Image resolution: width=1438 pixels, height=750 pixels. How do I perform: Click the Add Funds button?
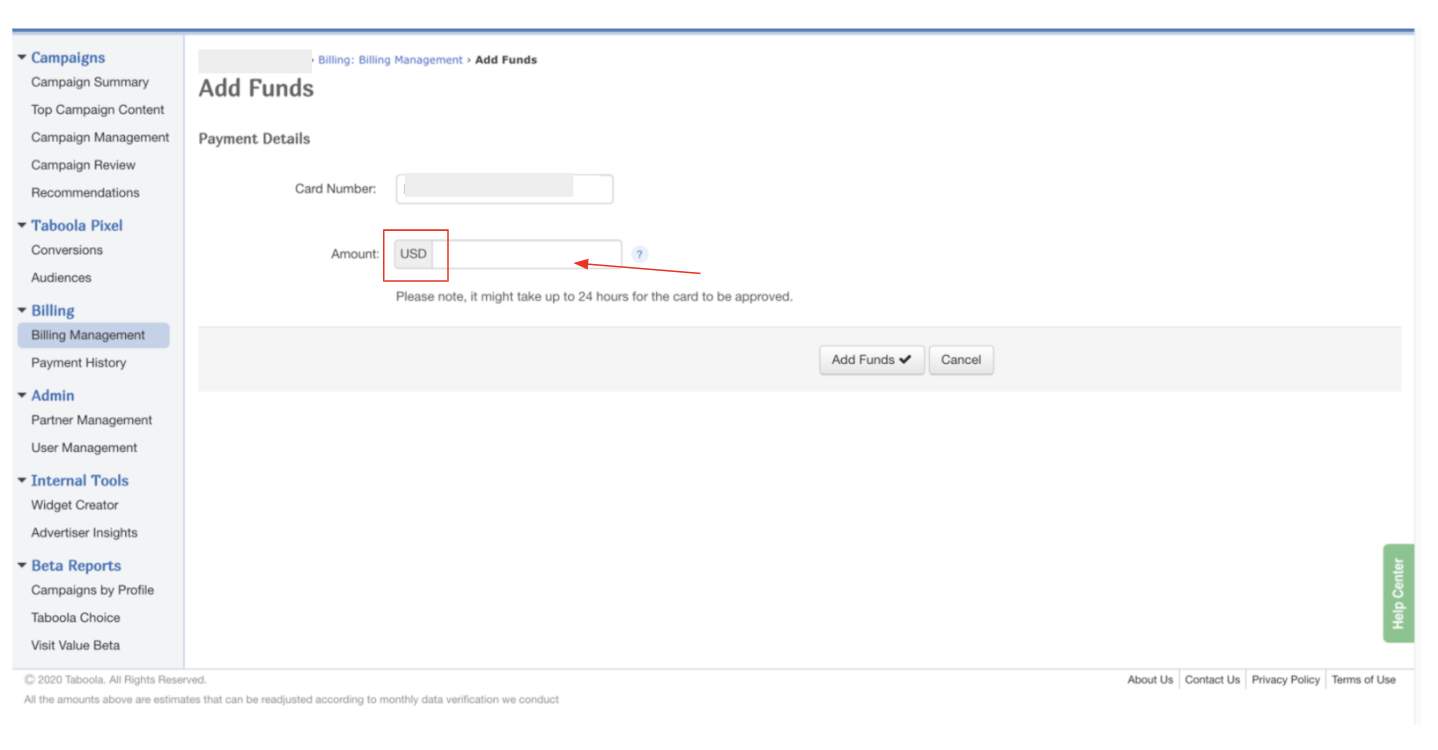coord(872,360)
